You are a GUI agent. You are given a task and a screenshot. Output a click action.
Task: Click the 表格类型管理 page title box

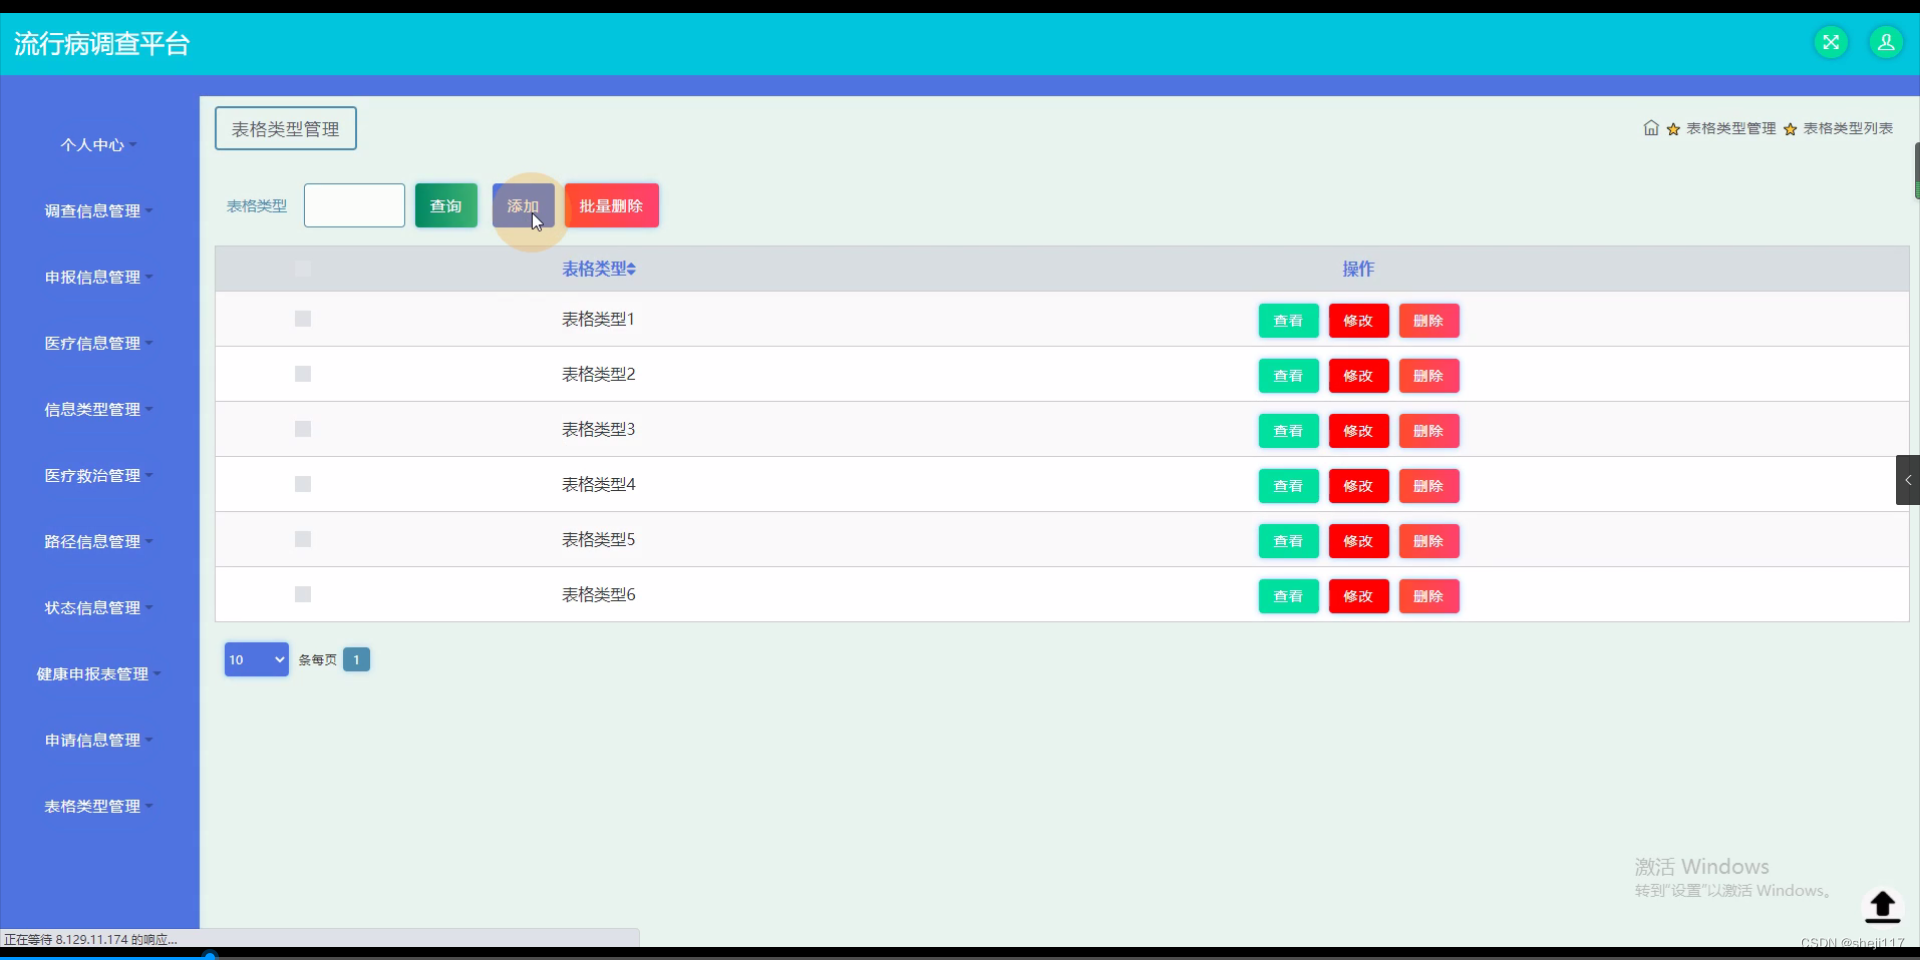(286, 129)
